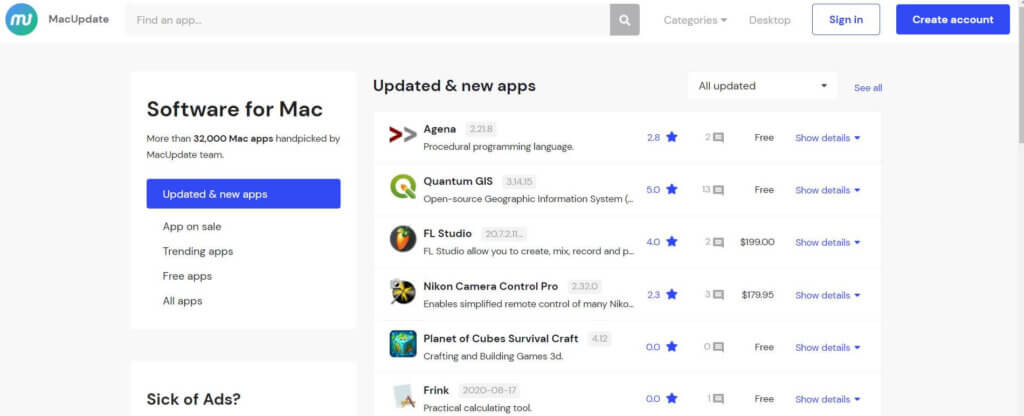Screen dimensions: 1024x416
Task: Click the Find an app search field
Action: [368, 20]
